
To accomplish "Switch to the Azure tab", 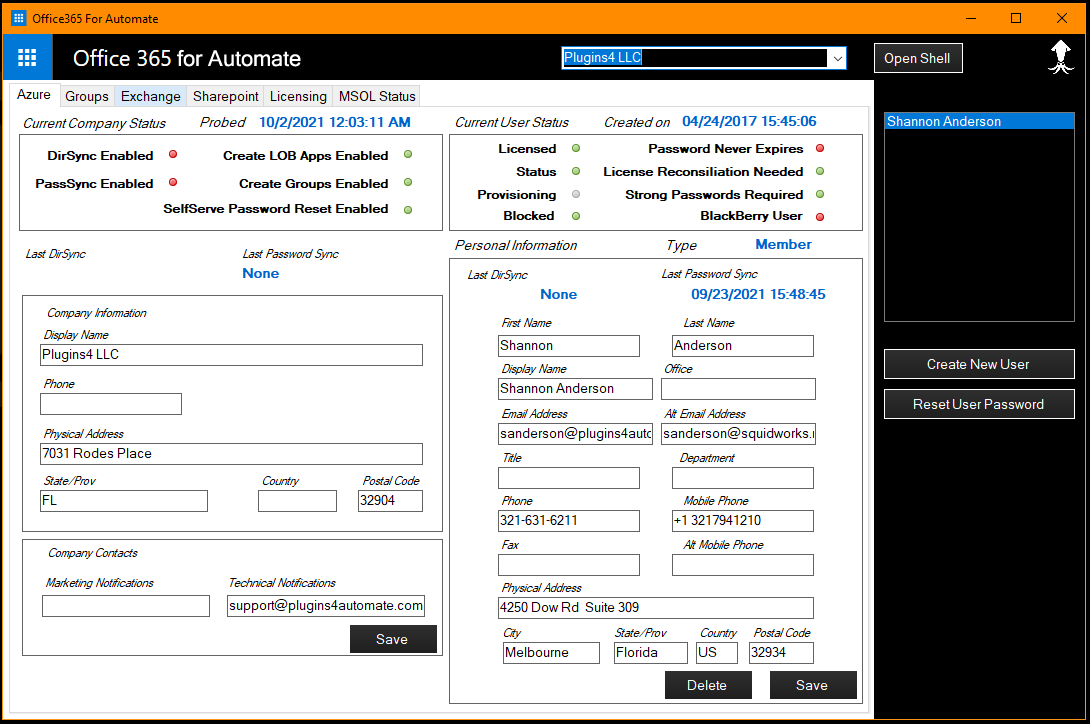I will [34, 95].
